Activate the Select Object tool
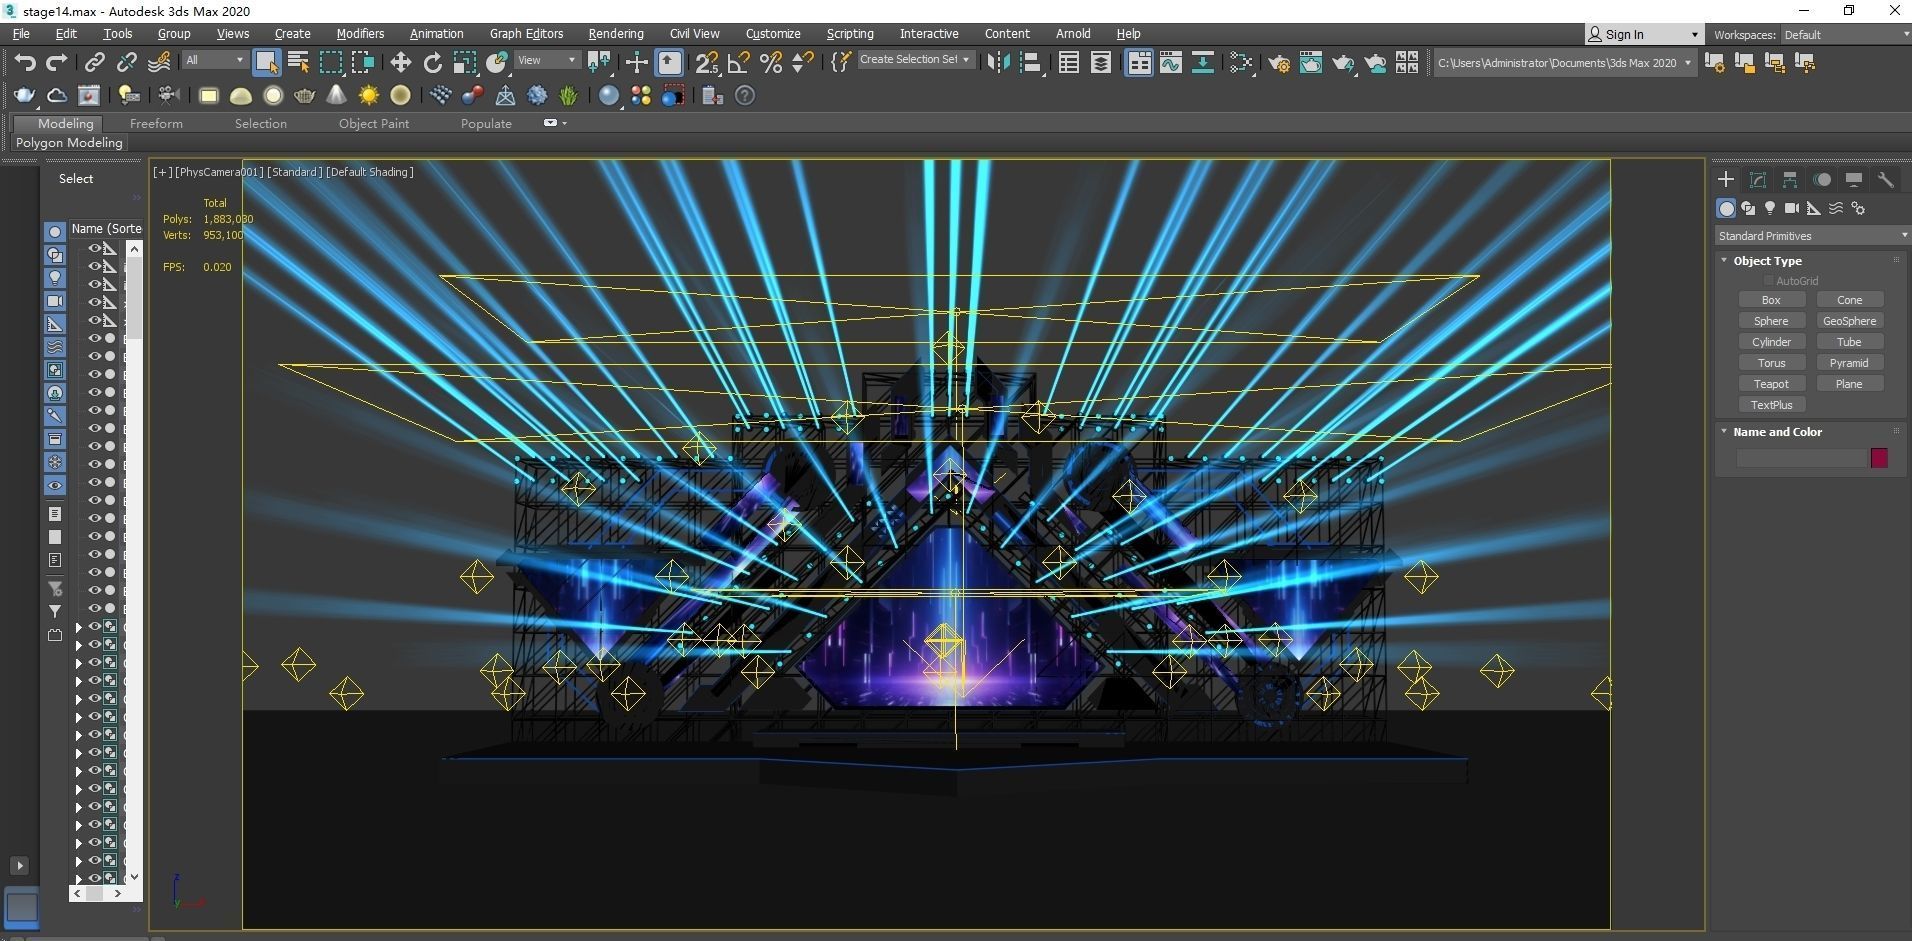The width and height of the screenshot is (1912, 941). click(266, 63)
